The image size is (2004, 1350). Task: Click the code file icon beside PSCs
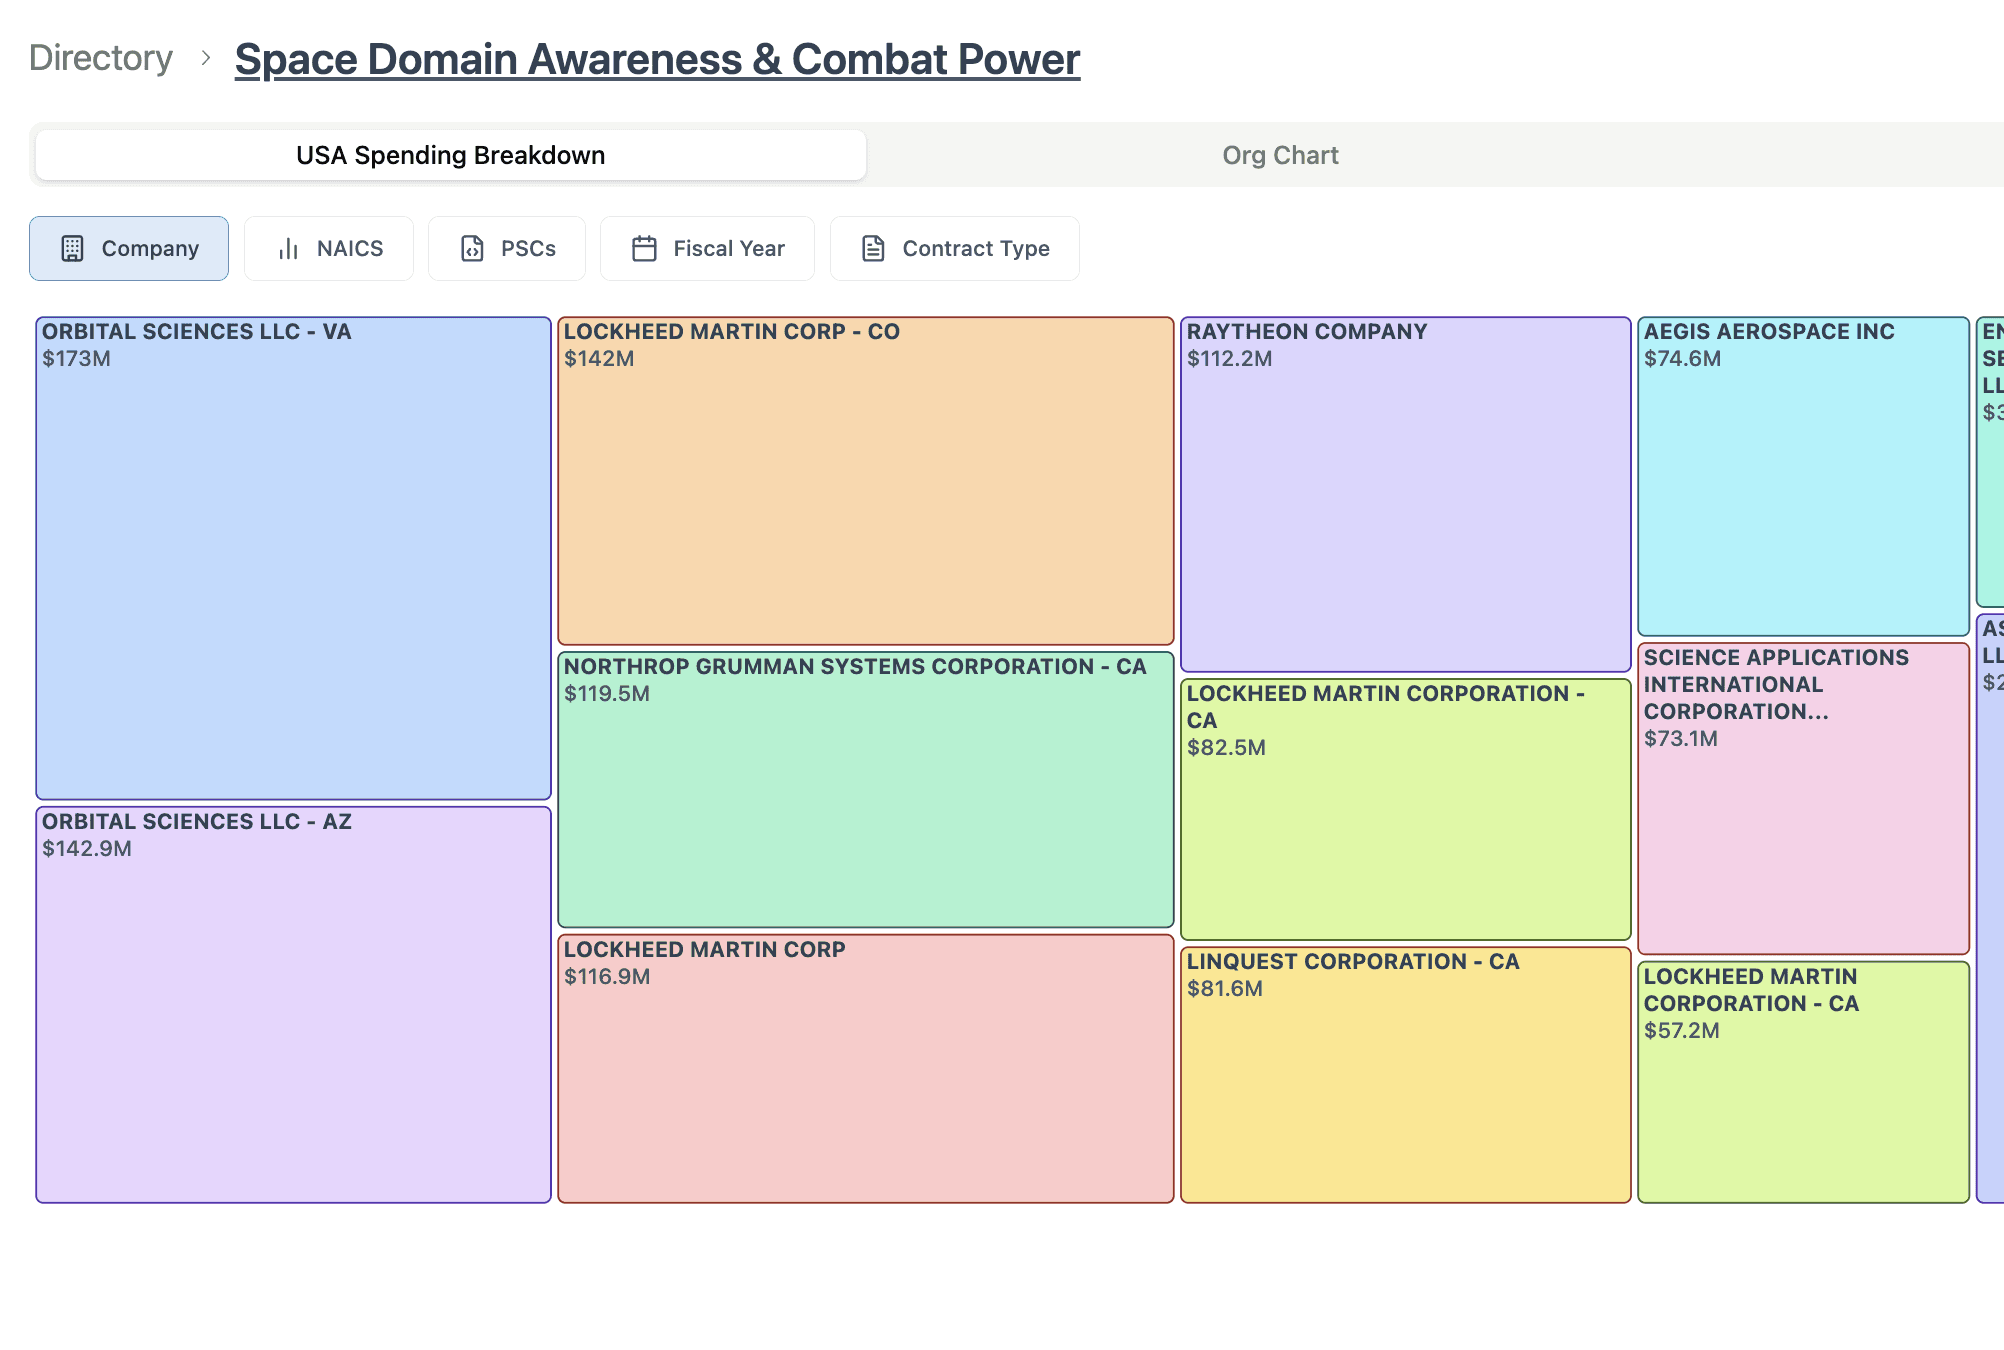[x=472, y=249]
